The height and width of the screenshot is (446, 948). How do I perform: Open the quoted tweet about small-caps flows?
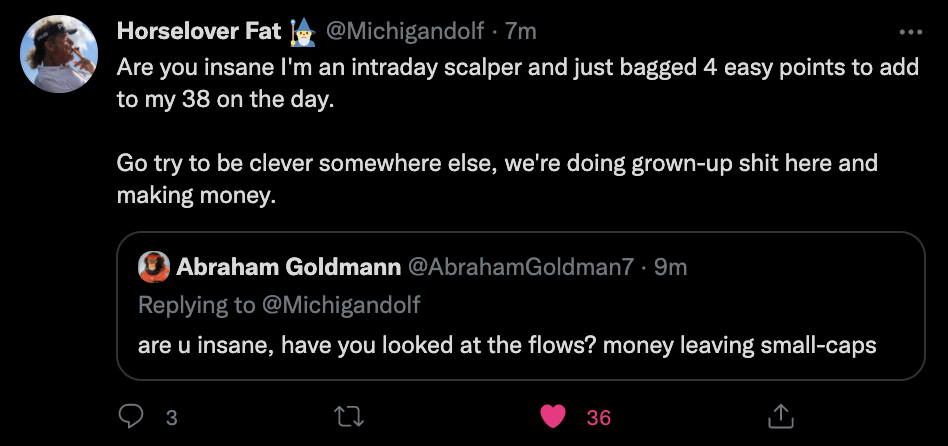click(x=521, y=306)
